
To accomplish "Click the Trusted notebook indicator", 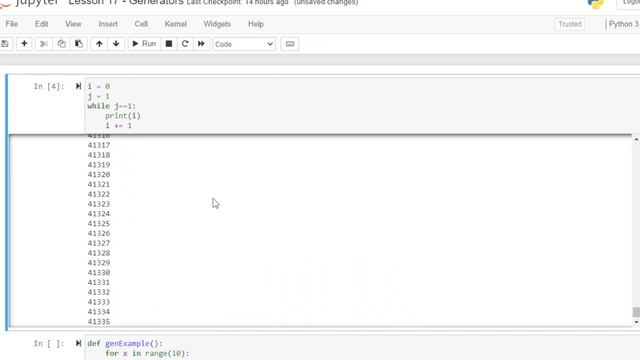I will tap(570, 24).
